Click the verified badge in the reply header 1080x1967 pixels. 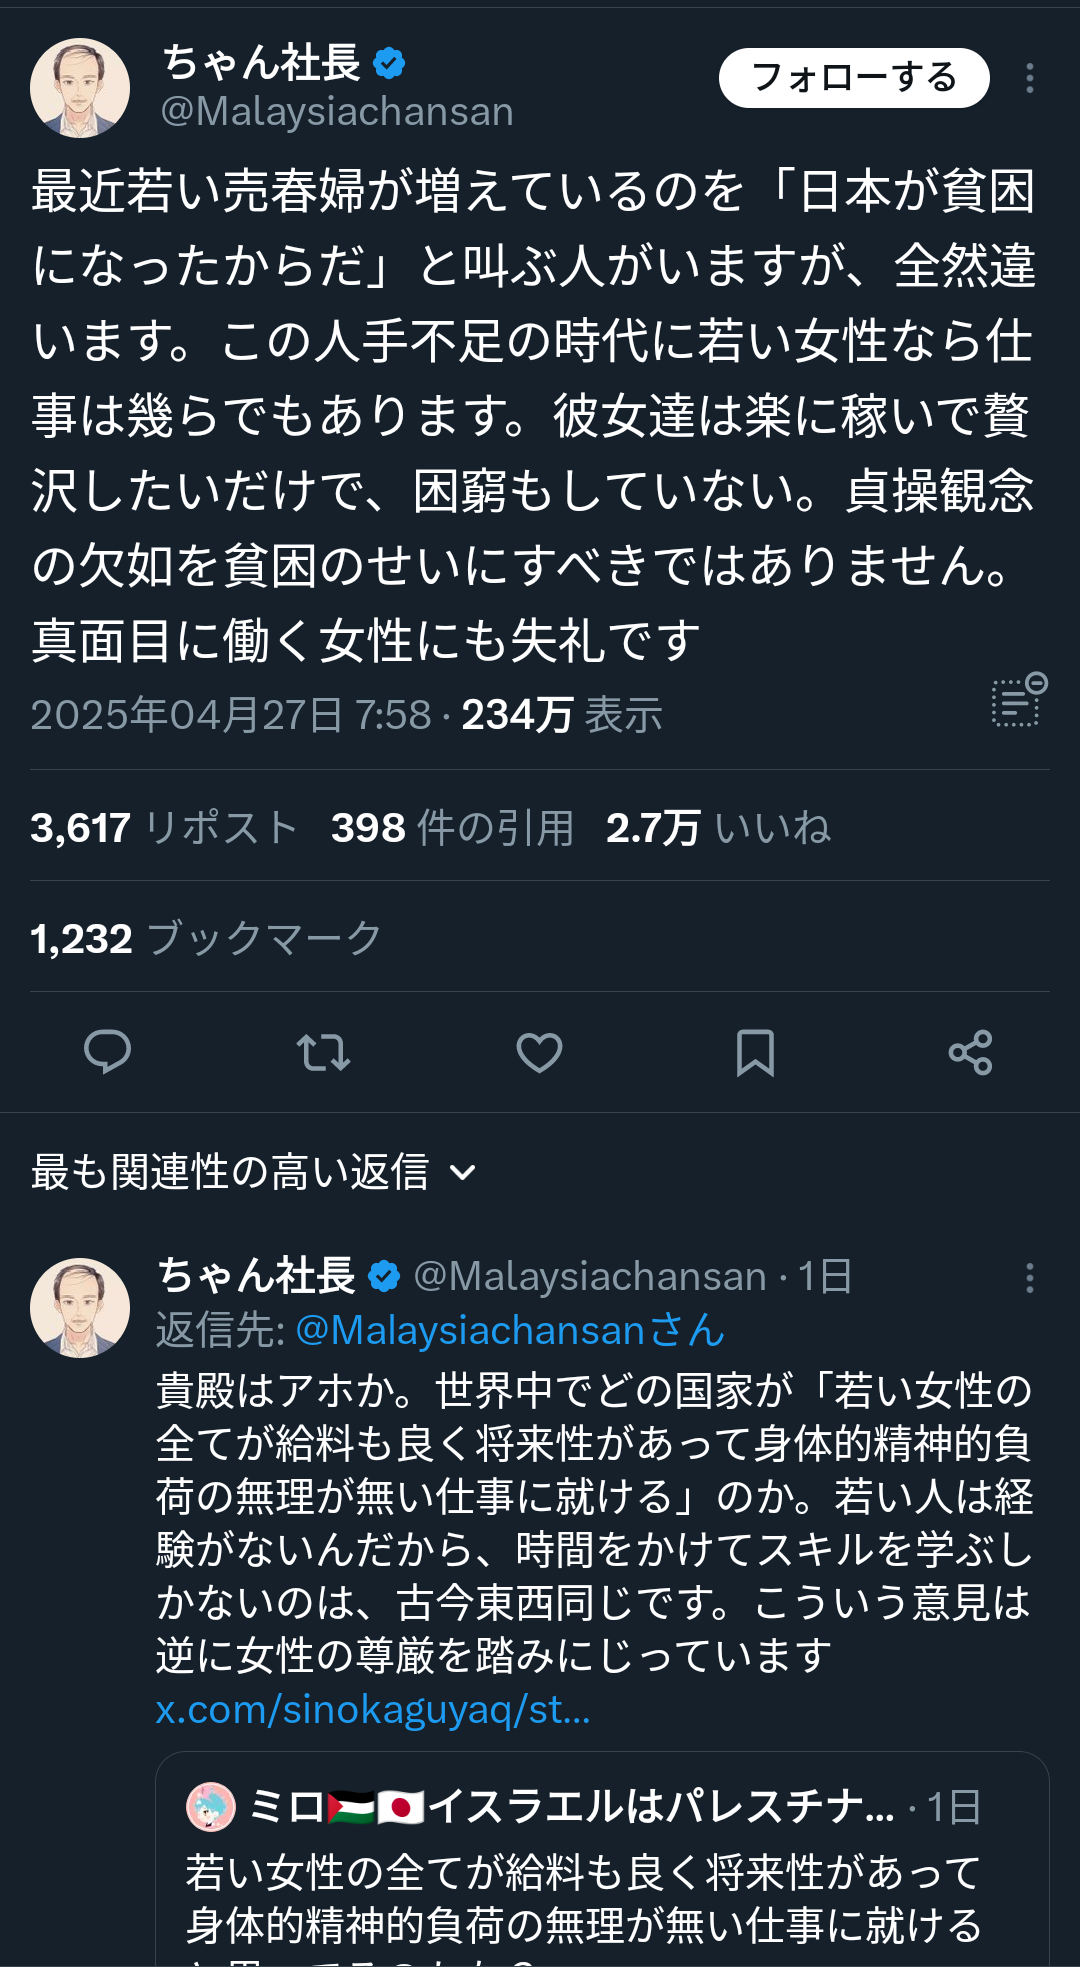[384, 1276]
